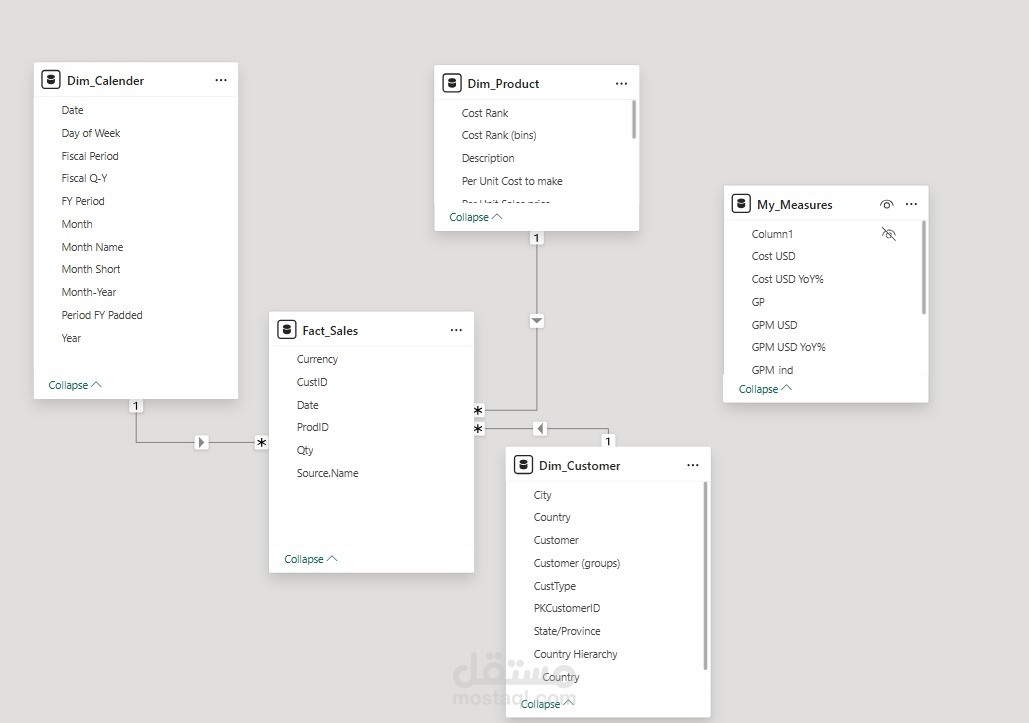The image size is (1029, 723).
Task: Click the My_Measures table icon
Action: tap(741, 204)
